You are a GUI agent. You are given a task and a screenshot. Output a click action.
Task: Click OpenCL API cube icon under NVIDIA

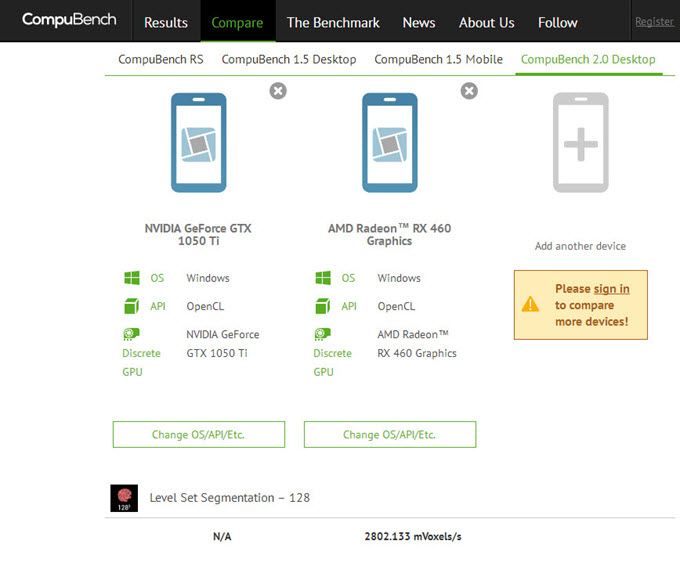pyautogui.click(x=131, y=306)
